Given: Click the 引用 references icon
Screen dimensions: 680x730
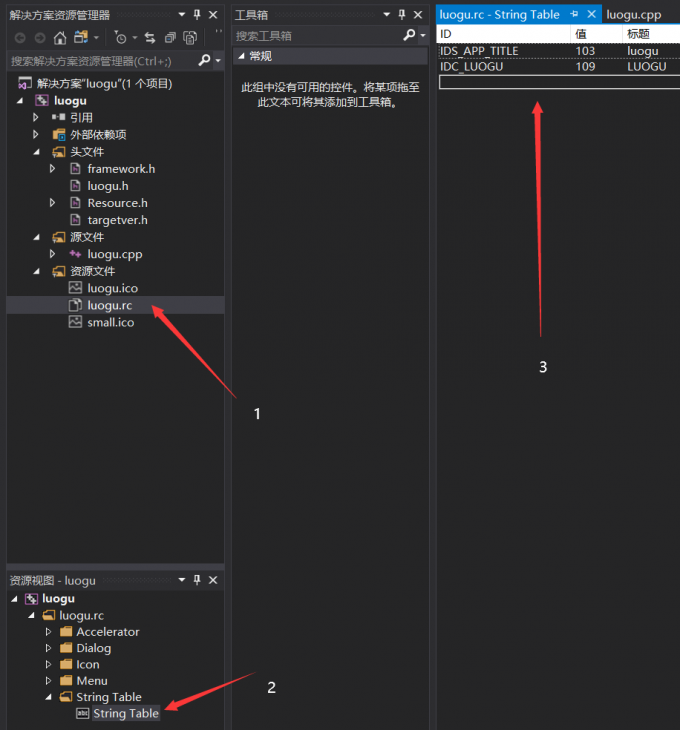Looking at the screenshot, I should point(59,117).
